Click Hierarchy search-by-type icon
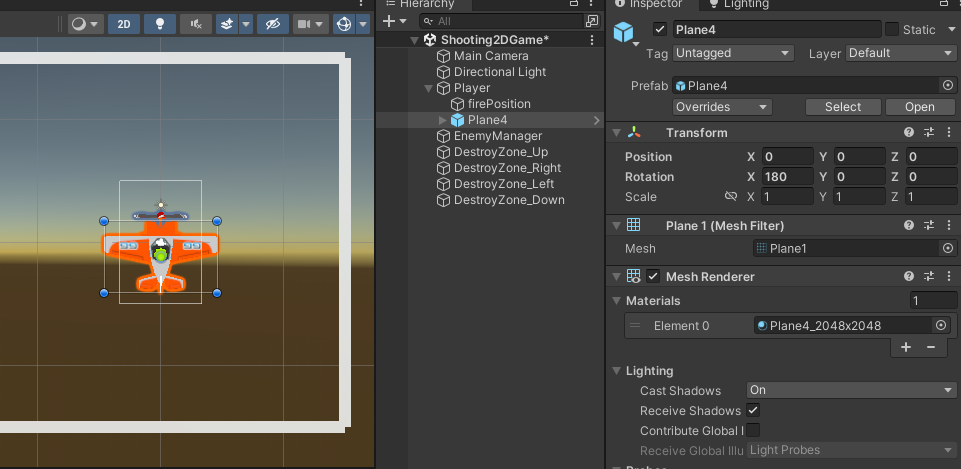Image resolution: width=961 pixels, height=469 pixels. tap(592, 21)
